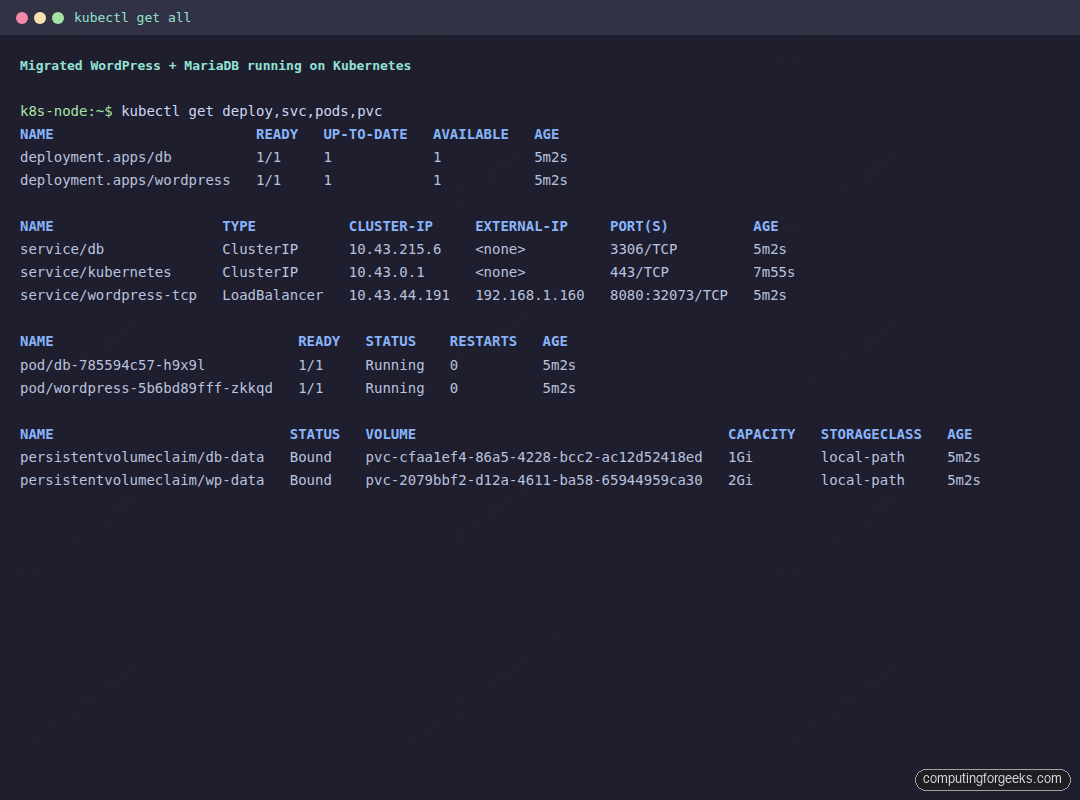Image resolution: width=1080 pixels, height=800 pixels.
Task: Click 'service/kubernetes' entry
Action: (95, 272)
